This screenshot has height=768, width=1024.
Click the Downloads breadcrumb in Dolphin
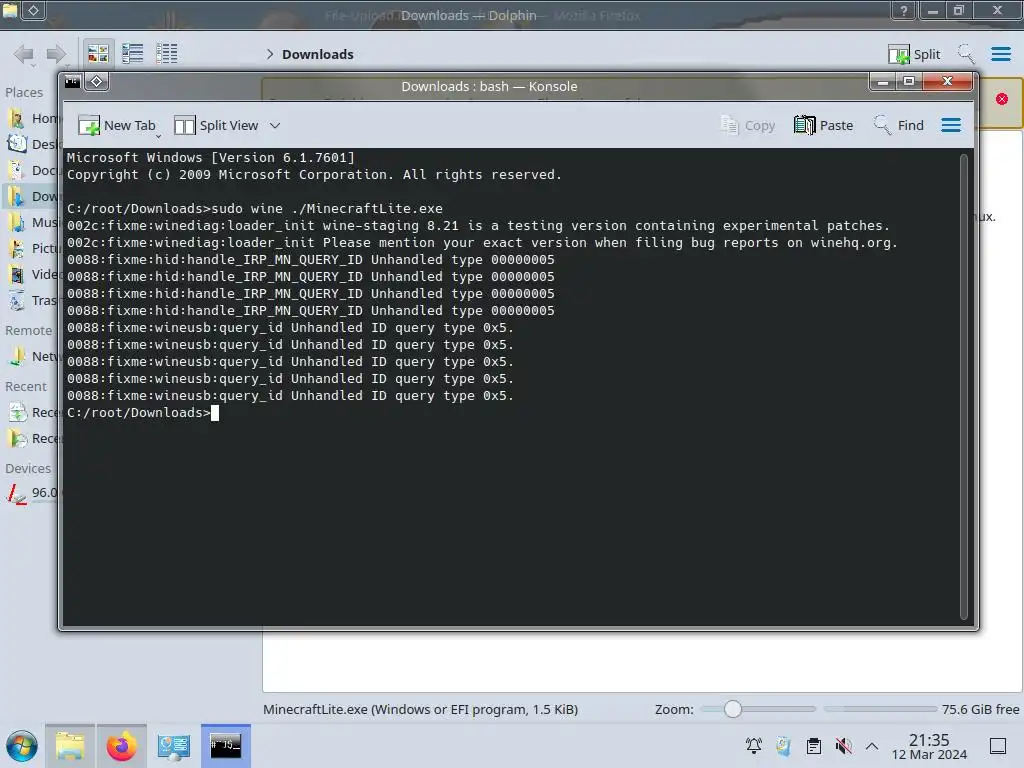[x=318, y=54]
